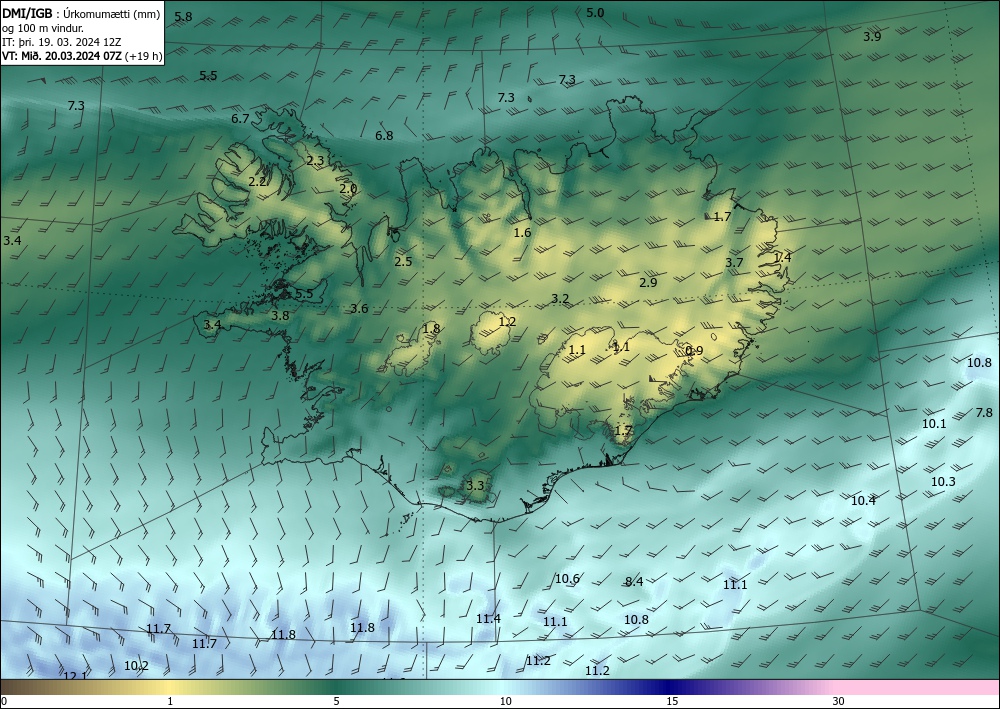Click the map value '10.6'

(567, 578)
